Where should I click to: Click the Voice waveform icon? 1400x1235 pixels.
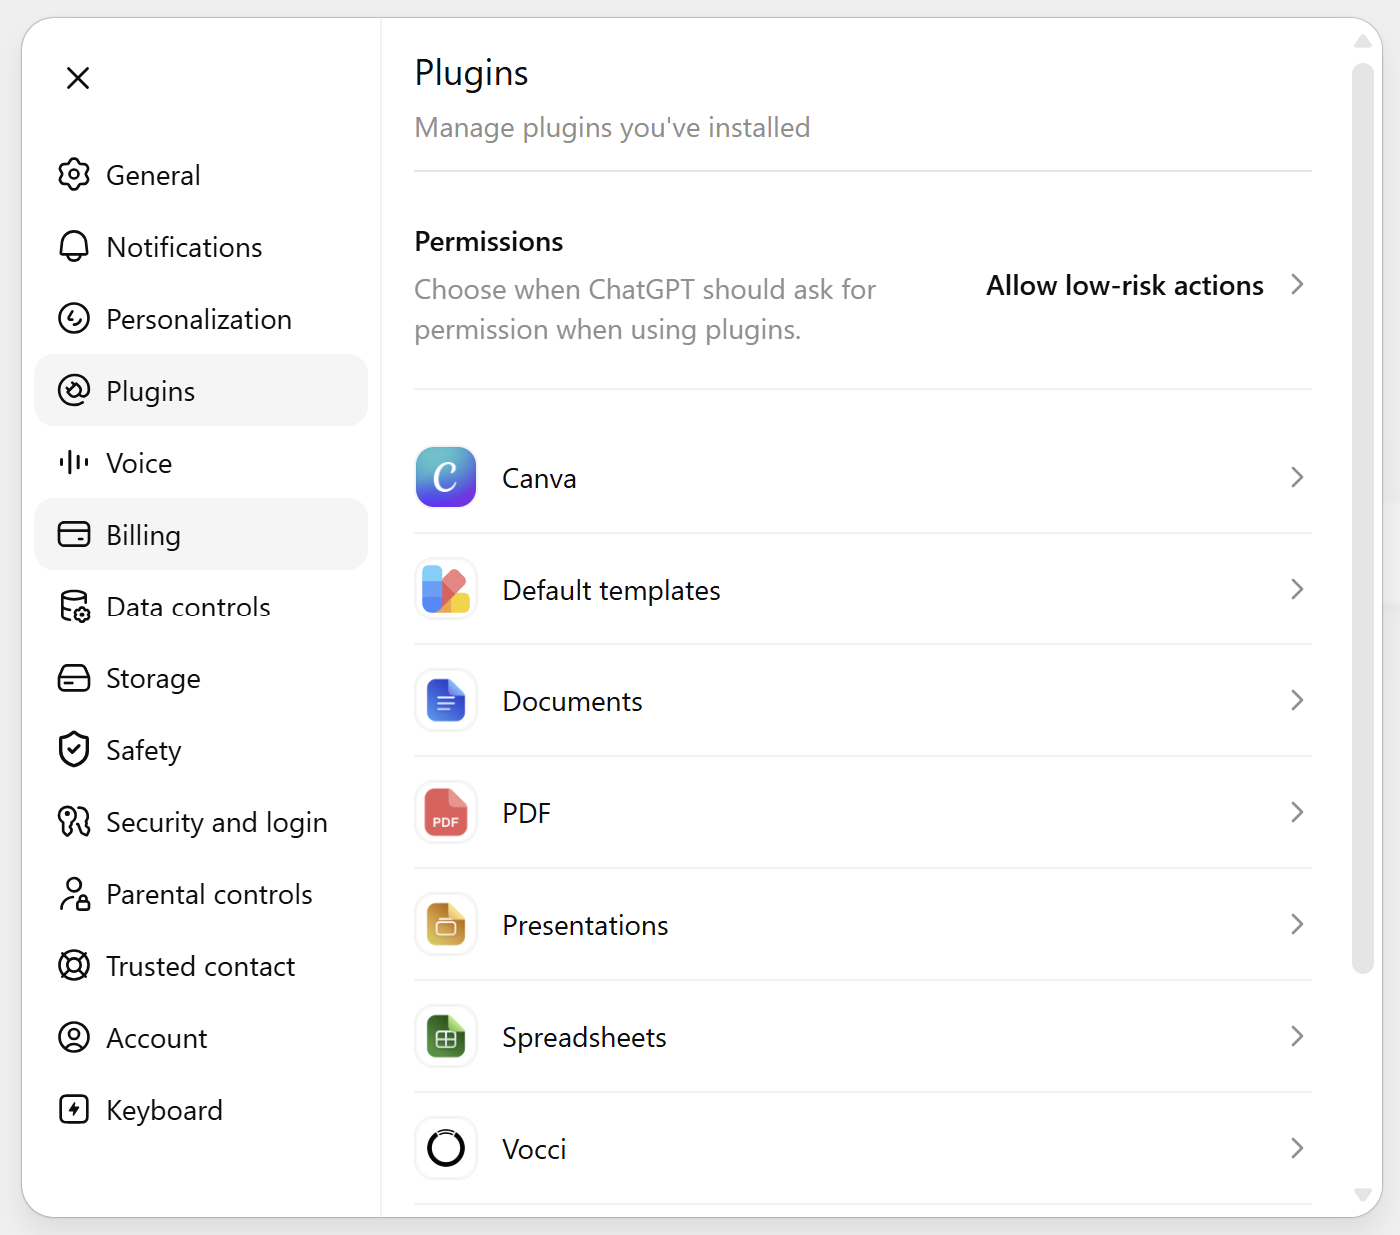click(74, 463)
